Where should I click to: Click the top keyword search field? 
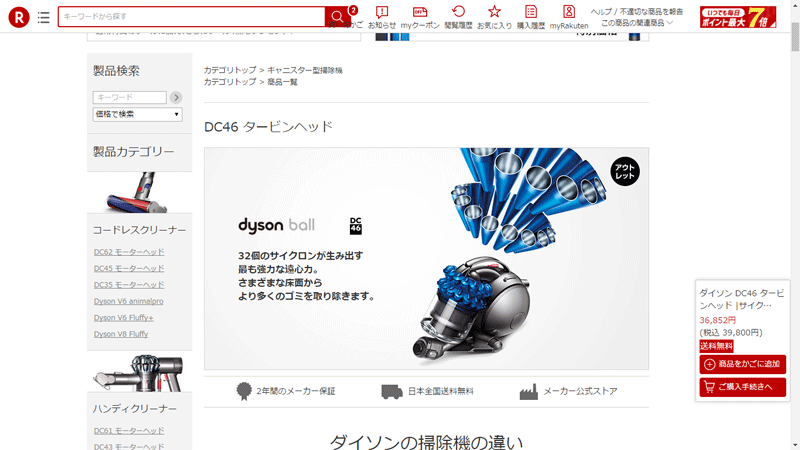[x=191, y=17]
